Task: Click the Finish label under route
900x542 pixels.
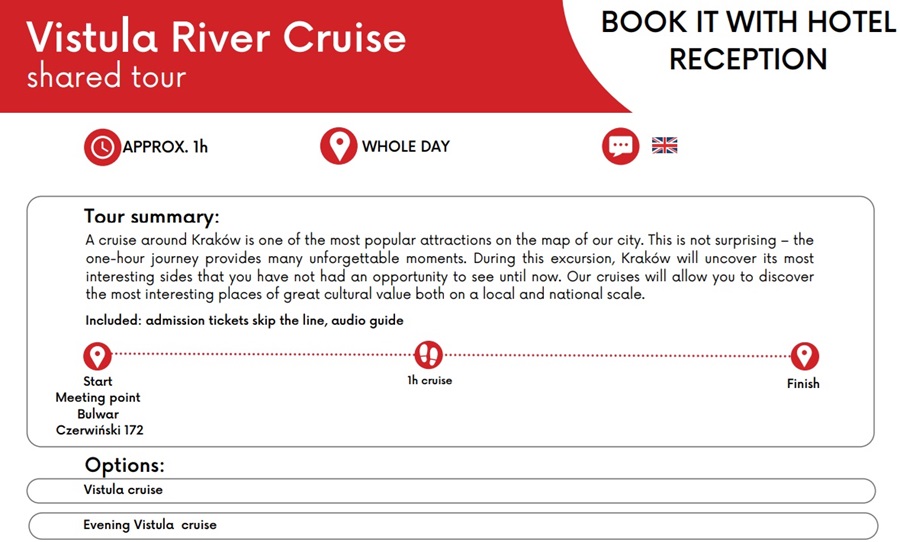Action: point(803,383)
